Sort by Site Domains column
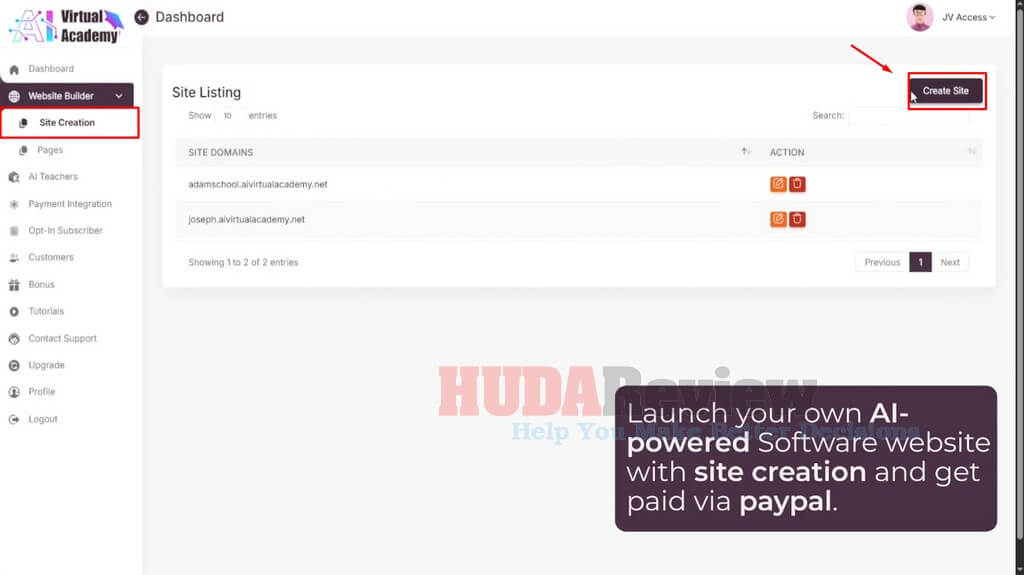1024x575 pixels. [x=745, y=152]
